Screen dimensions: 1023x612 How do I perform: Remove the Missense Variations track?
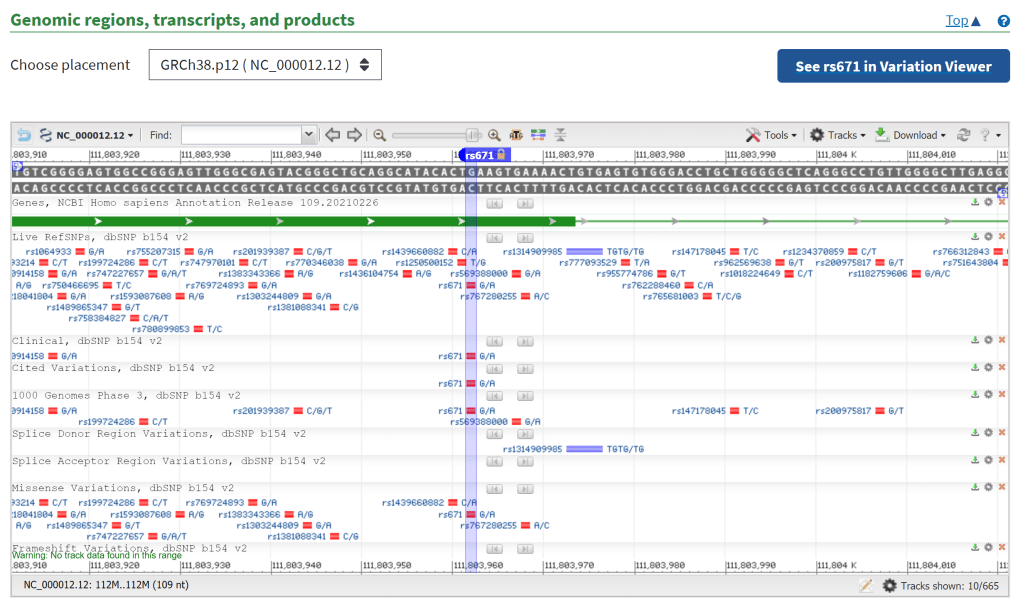click(x=1002, y=488)
